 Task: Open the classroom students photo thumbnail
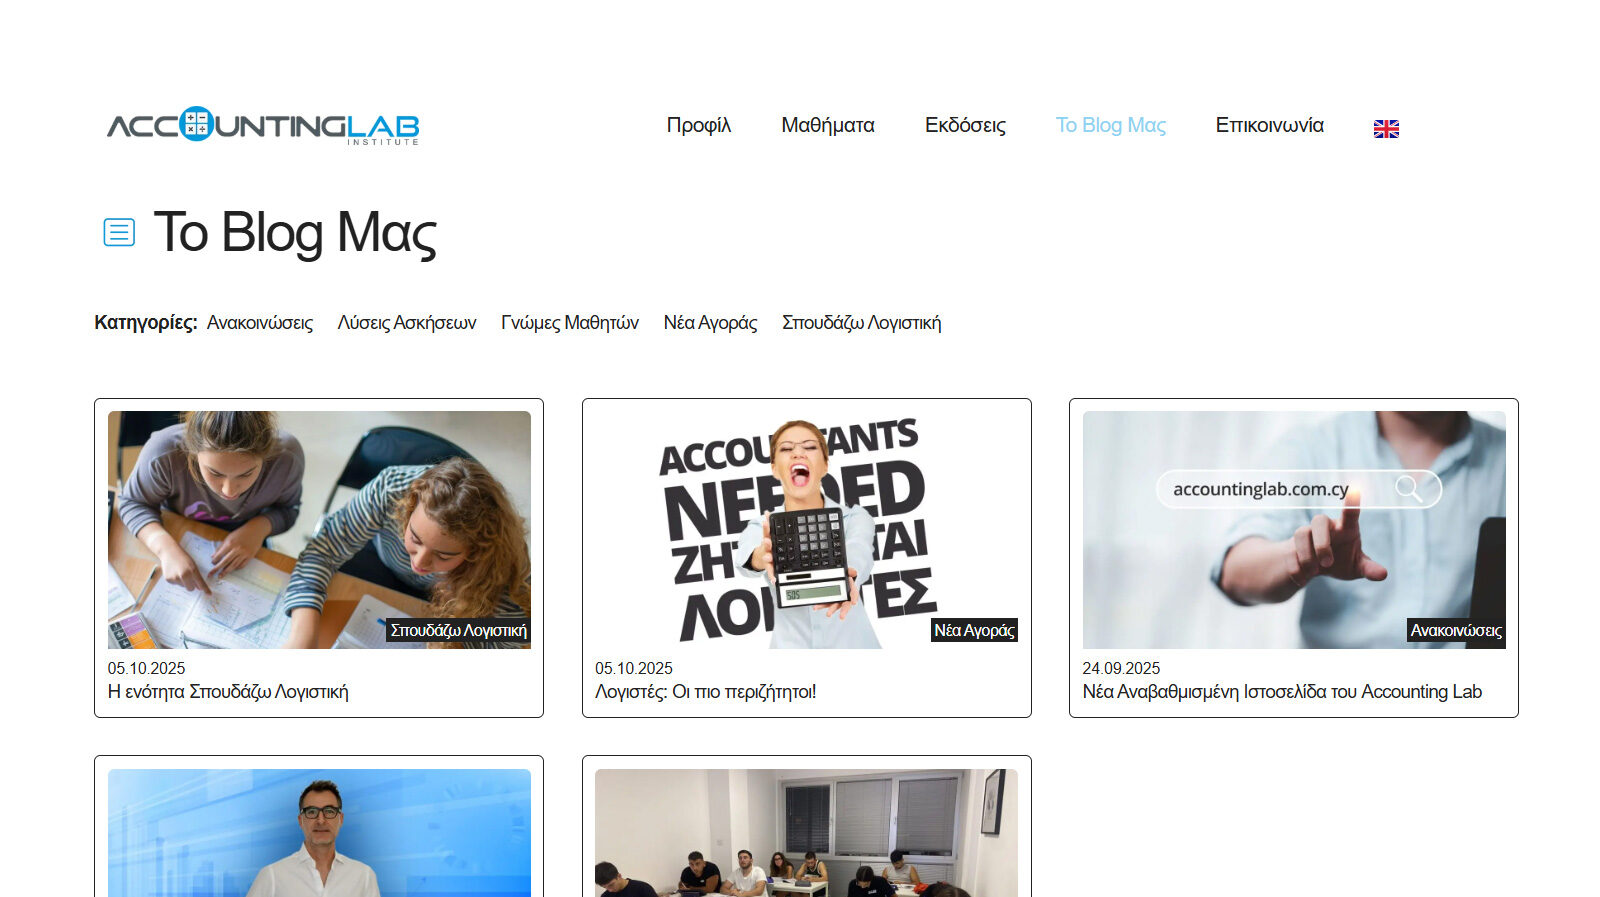coord(807,833)
